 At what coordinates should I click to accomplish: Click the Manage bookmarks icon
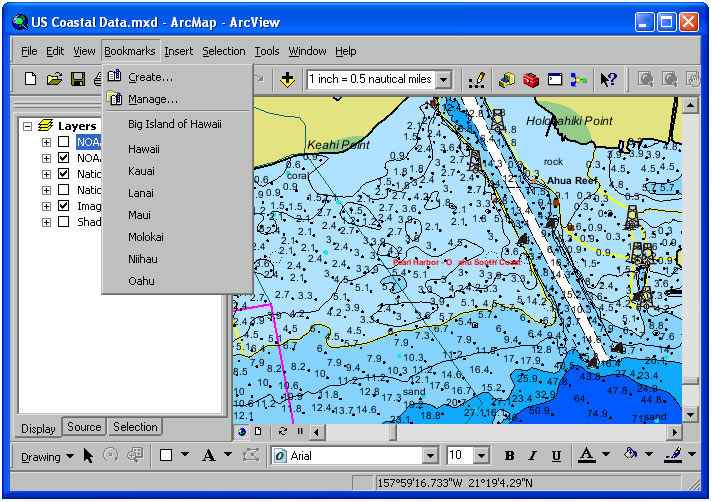[114, 97]
